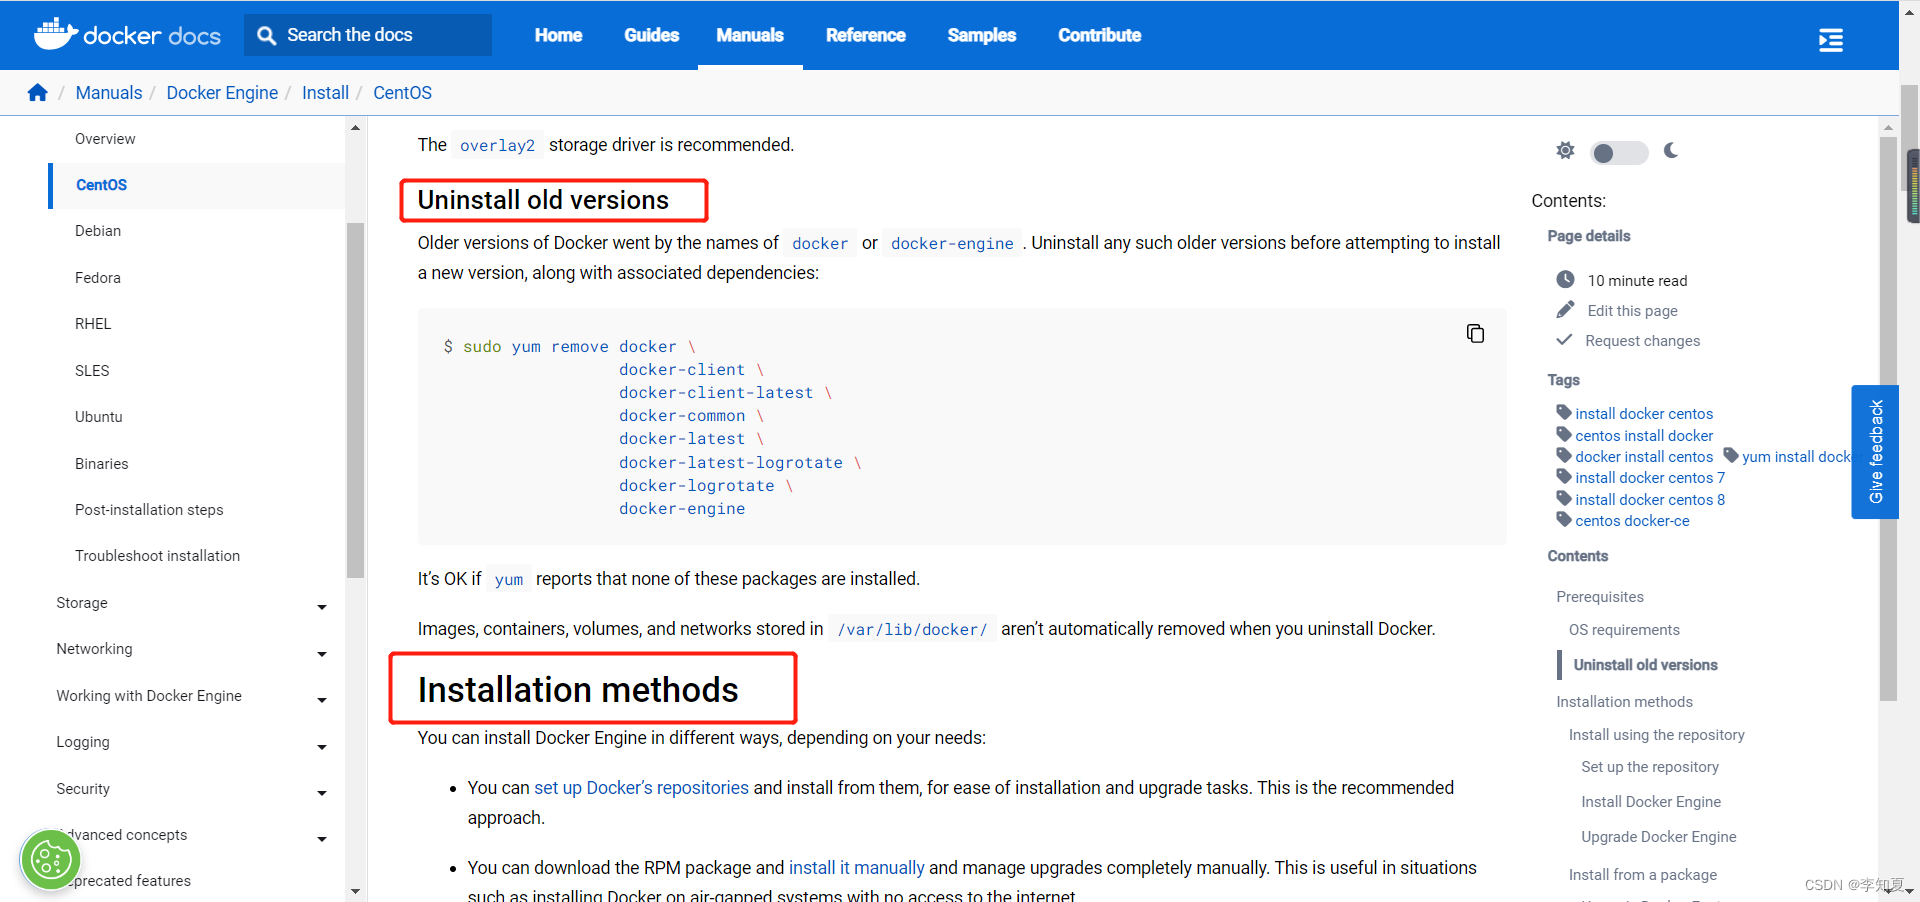This screenshot has width=1920, height=902.
Task: Select Binaries in the left sidebar
Action: (102, 464)
